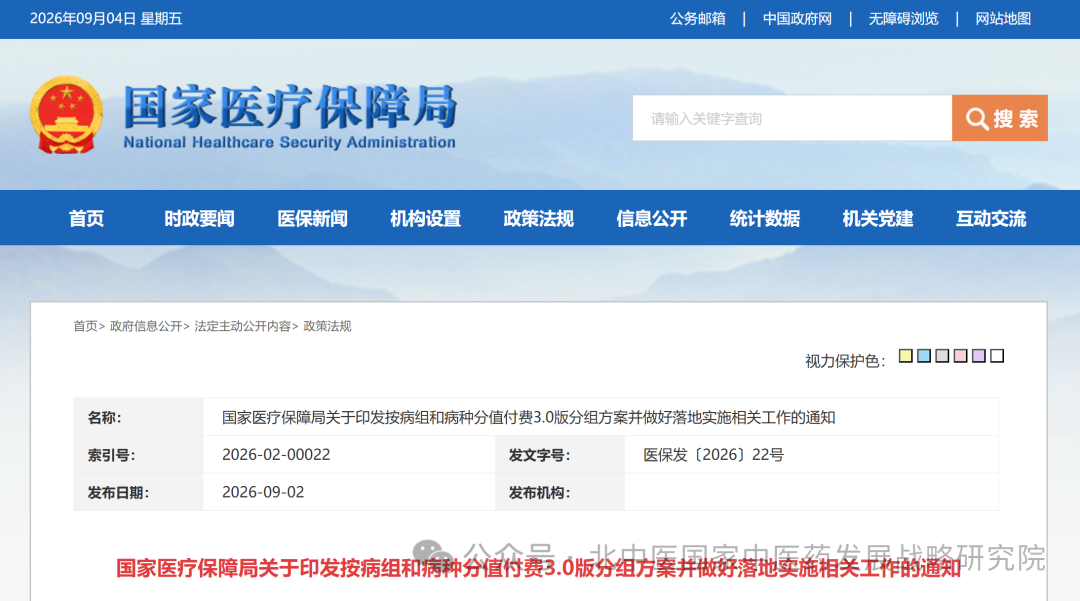The width and height of the screenshot is (1080, 601).
Task: Click the 视力保护色 label
Action: [845, 361]
